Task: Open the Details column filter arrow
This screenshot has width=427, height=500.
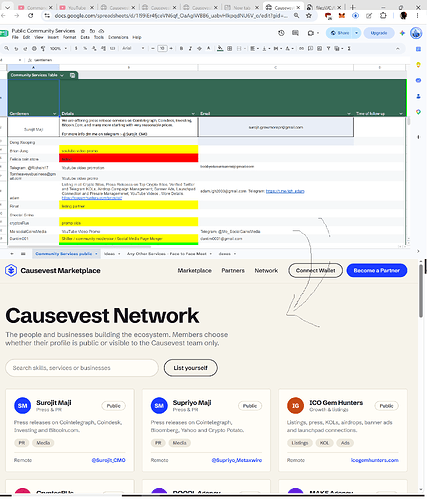Action: tap(193, 114)
